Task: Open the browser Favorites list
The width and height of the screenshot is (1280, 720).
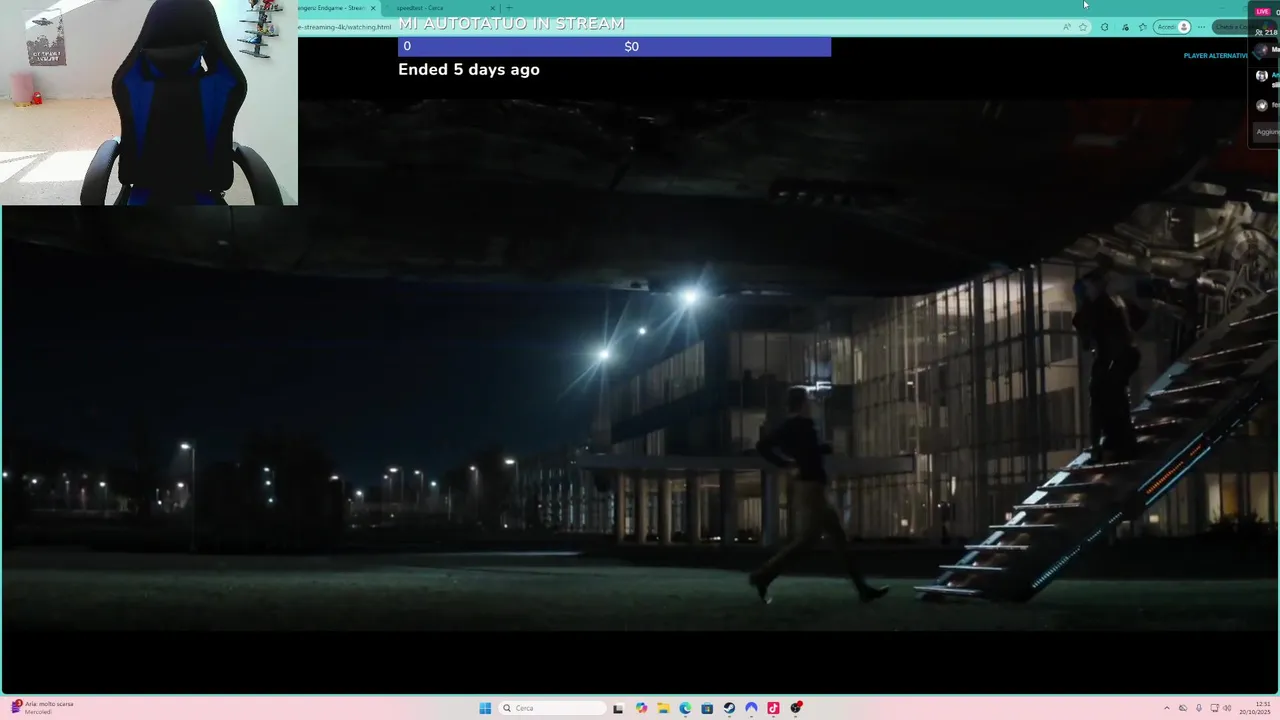Action: pyautogui.click(x=1143, y=27)
